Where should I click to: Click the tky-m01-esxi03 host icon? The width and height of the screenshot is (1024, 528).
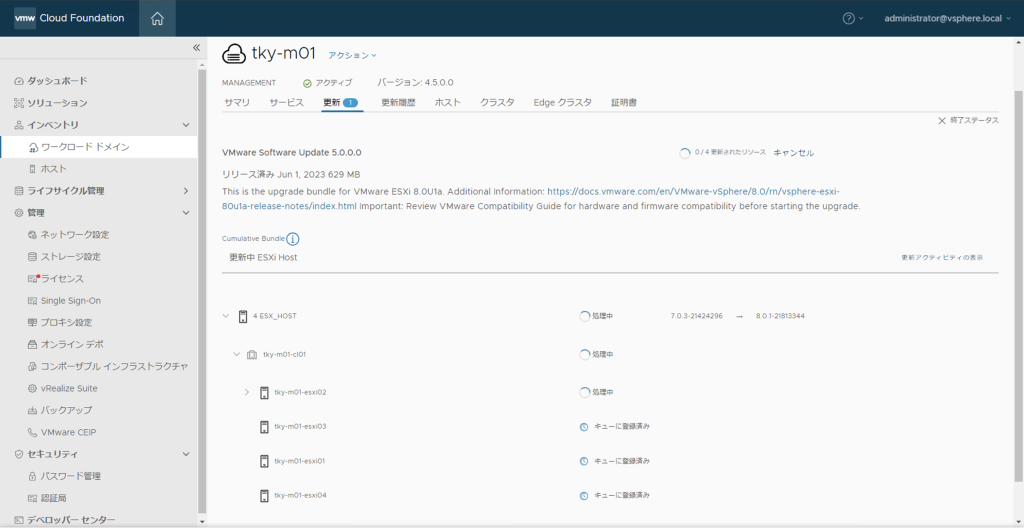(264, 427)
